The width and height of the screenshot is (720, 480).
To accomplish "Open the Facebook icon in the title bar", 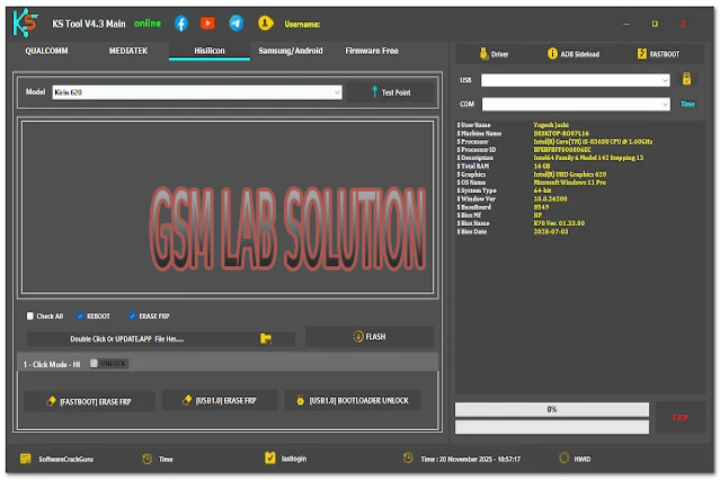I will [x=181, y=23].
